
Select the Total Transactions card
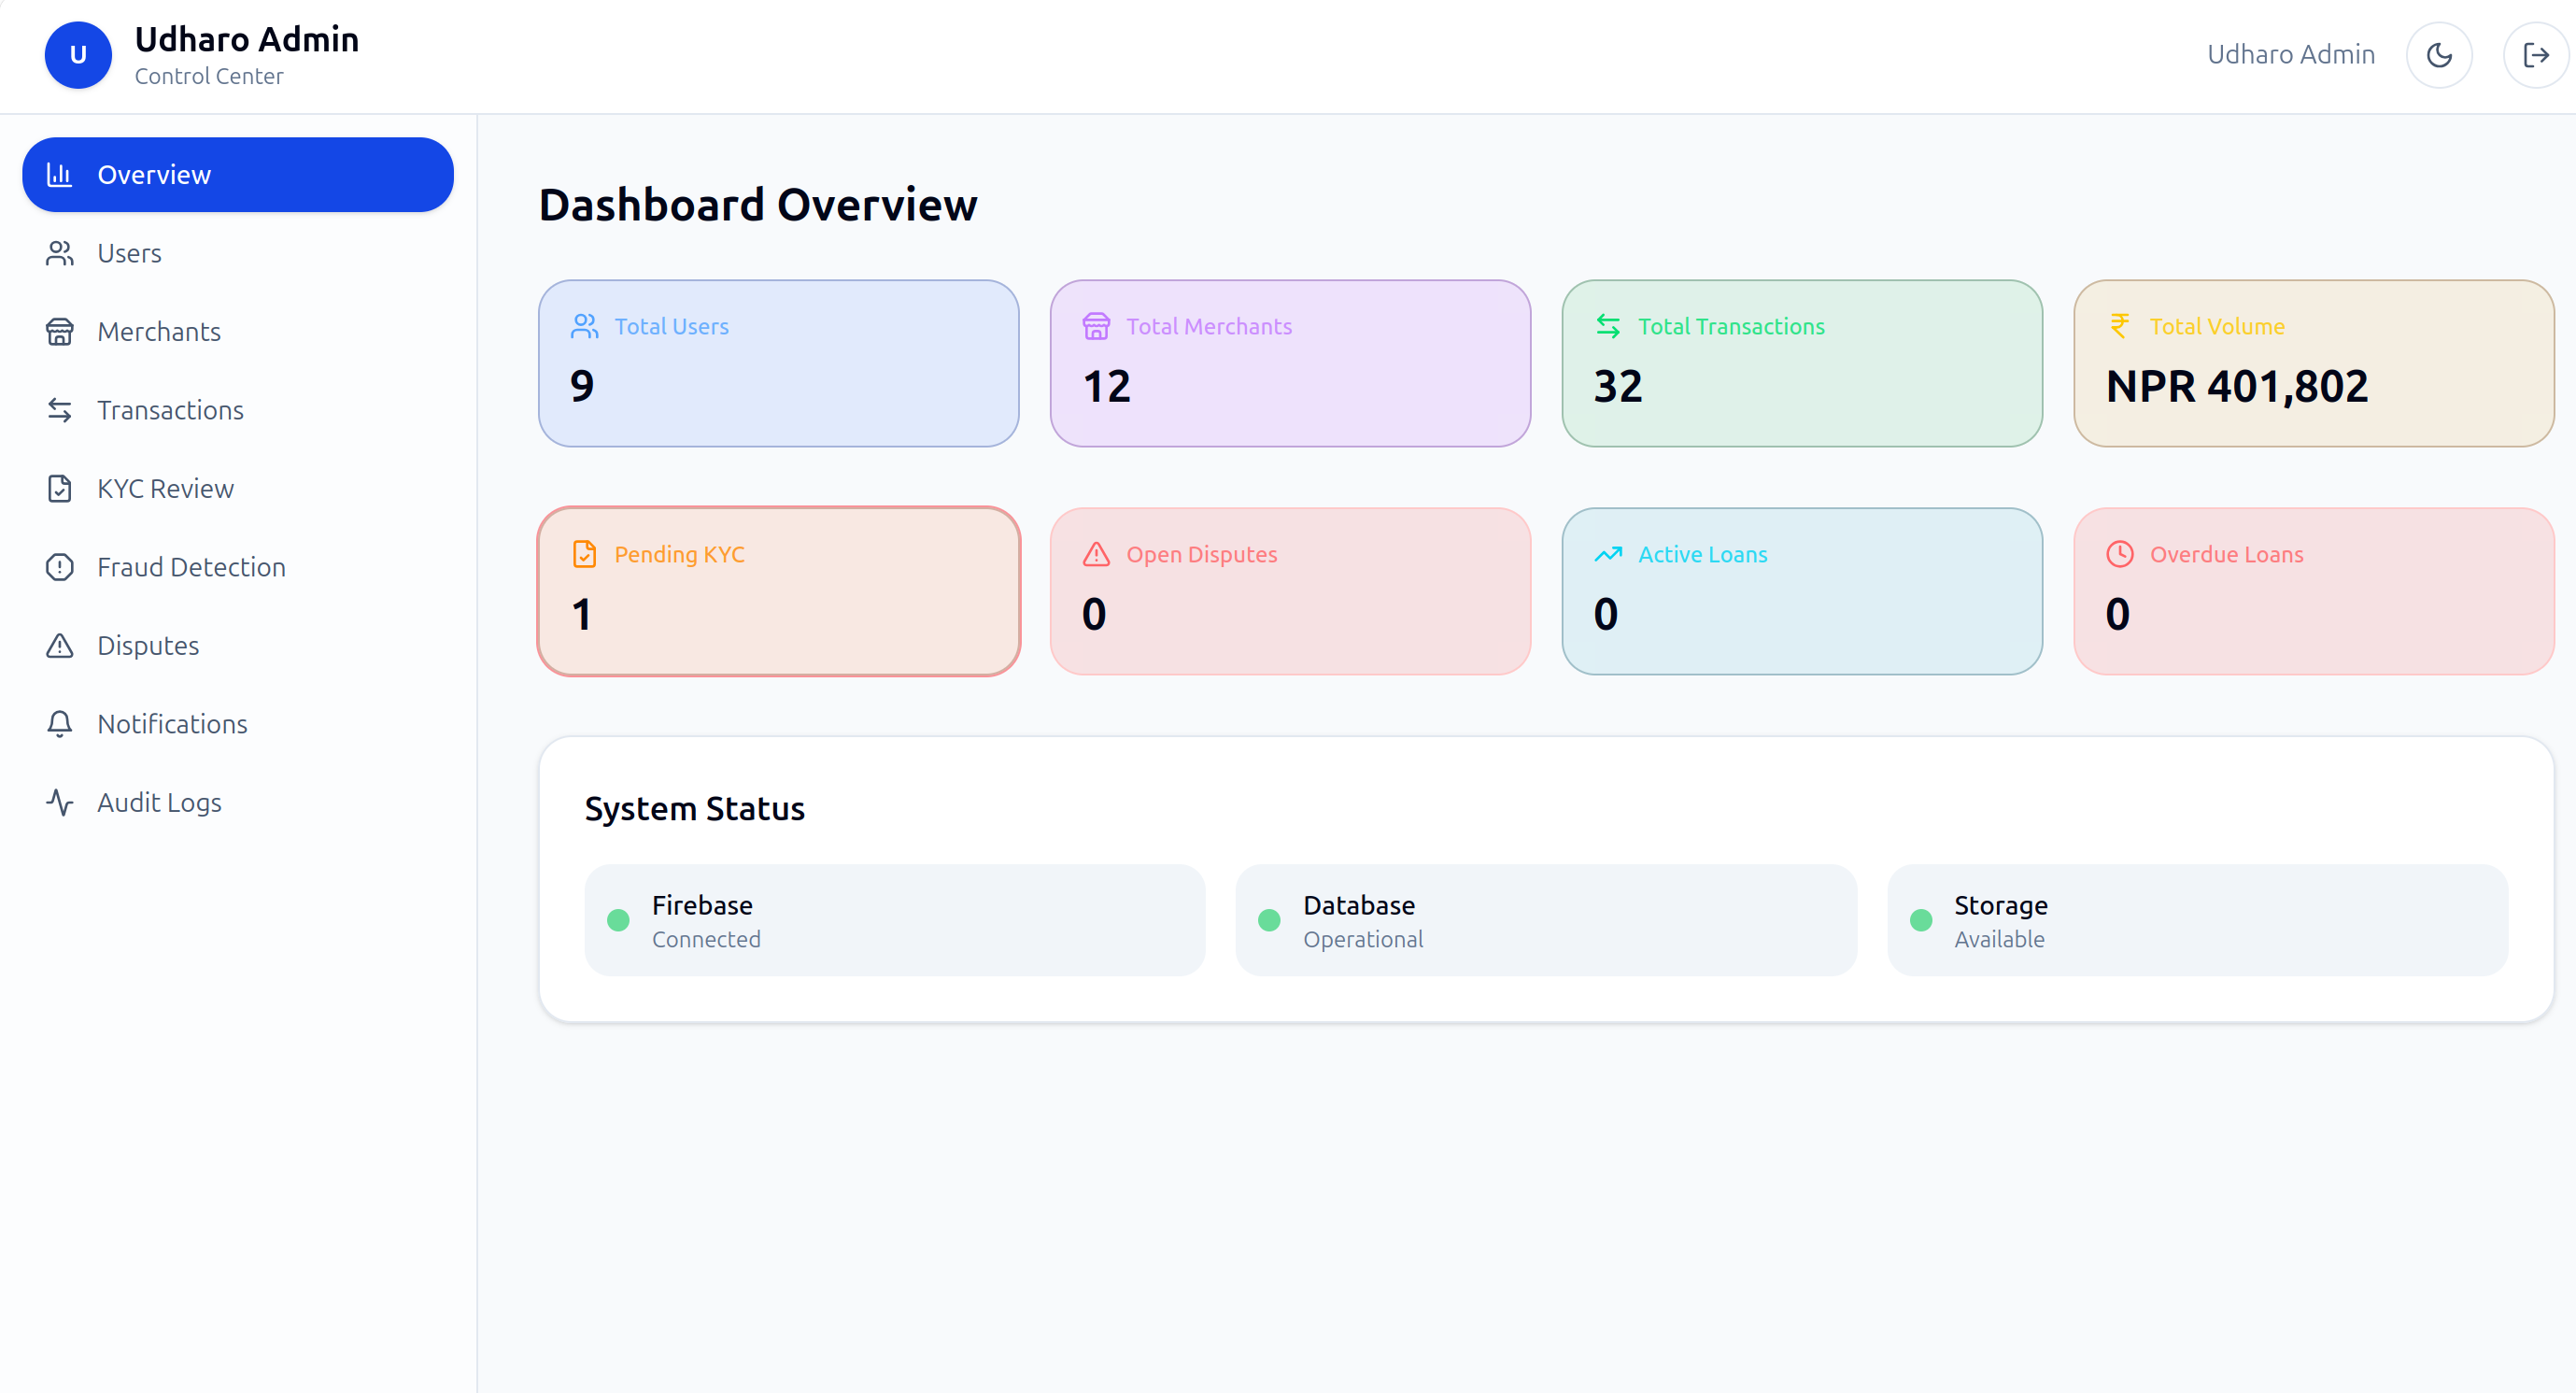click(x=1802, y=363)
